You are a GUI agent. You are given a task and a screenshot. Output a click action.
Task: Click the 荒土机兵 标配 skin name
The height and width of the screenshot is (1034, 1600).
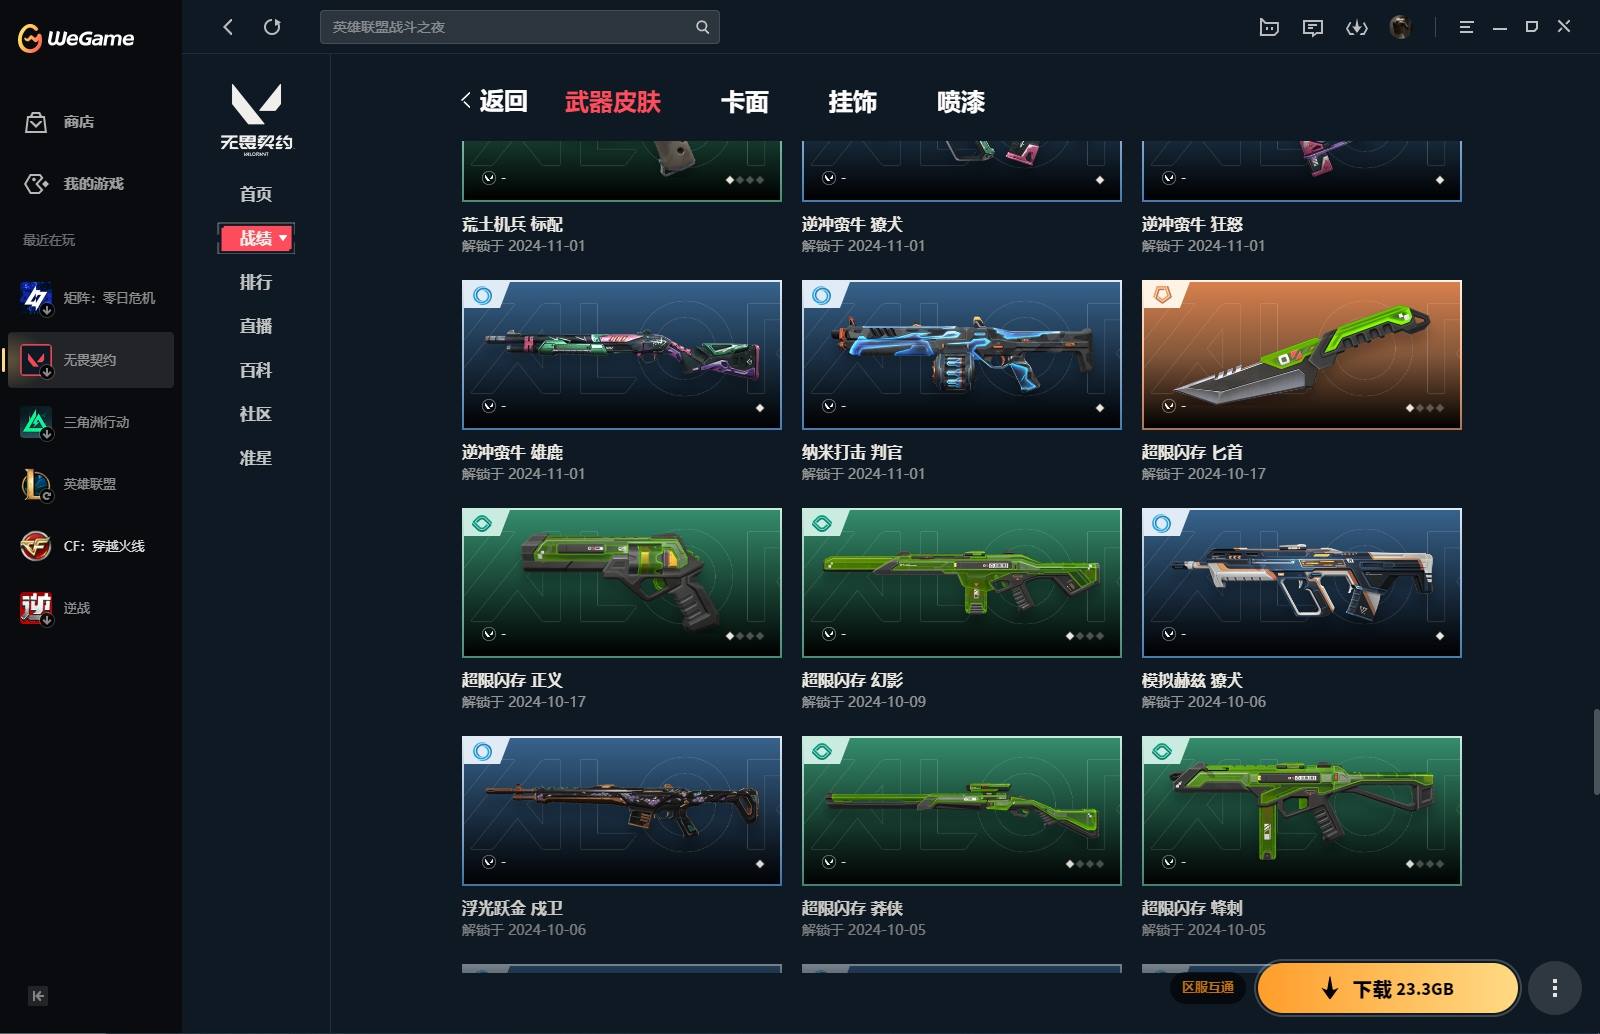coord(512,224)
